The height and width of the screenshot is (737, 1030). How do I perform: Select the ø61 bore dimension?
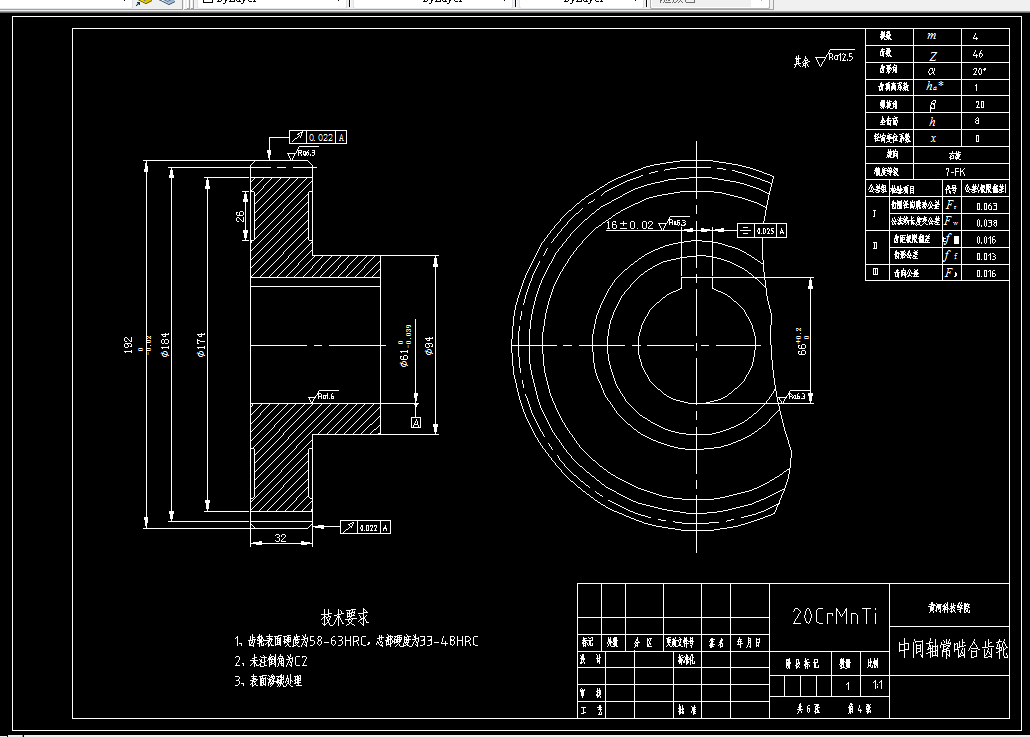405,346
